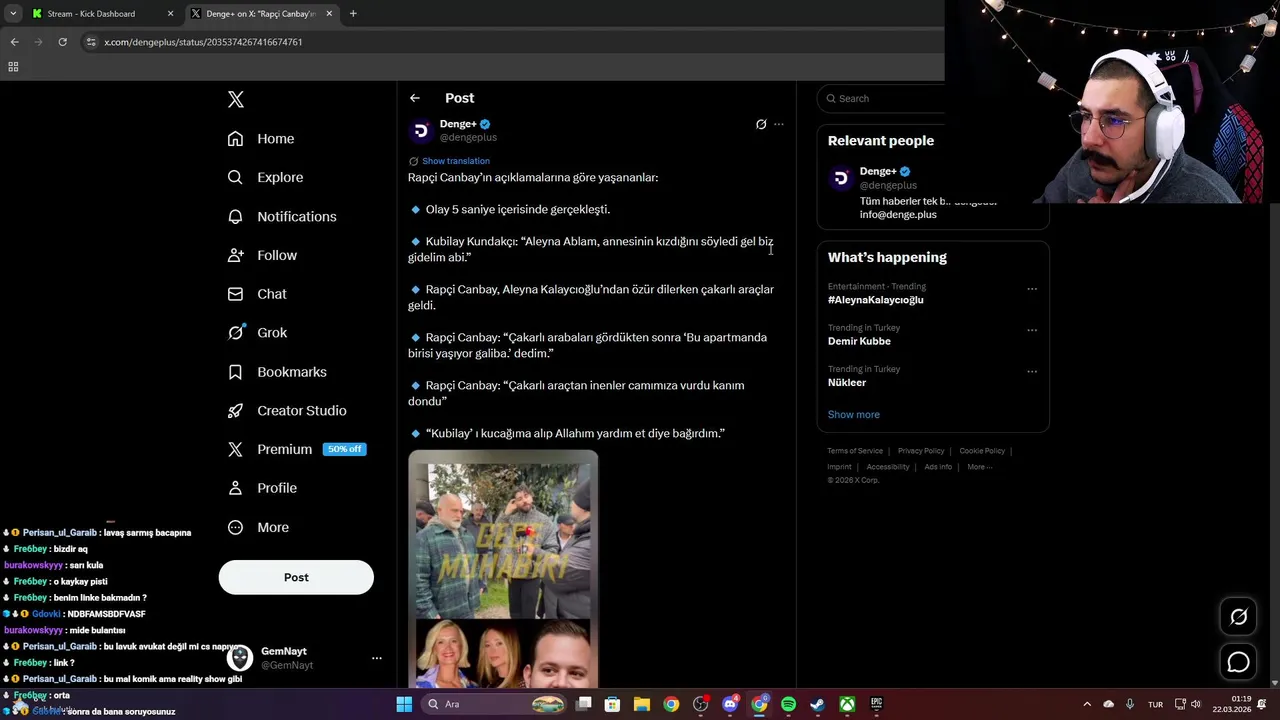Open Premium in the X sidebar
1280x720 pixels.
(297, 449)
